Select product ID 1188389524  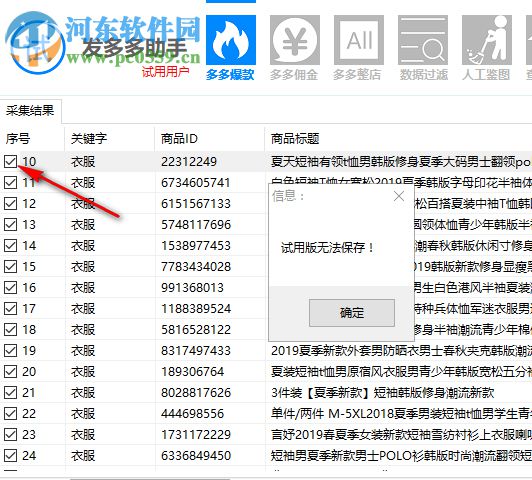[196, 309]
